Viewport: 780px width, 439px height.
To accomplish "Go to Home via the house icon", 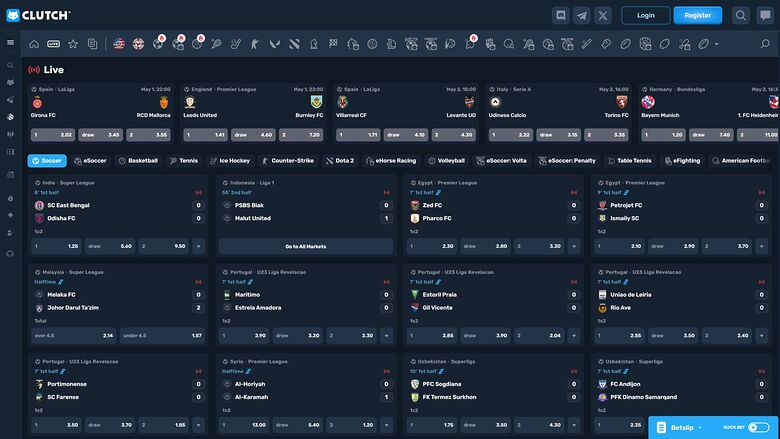I will (34, 44).
